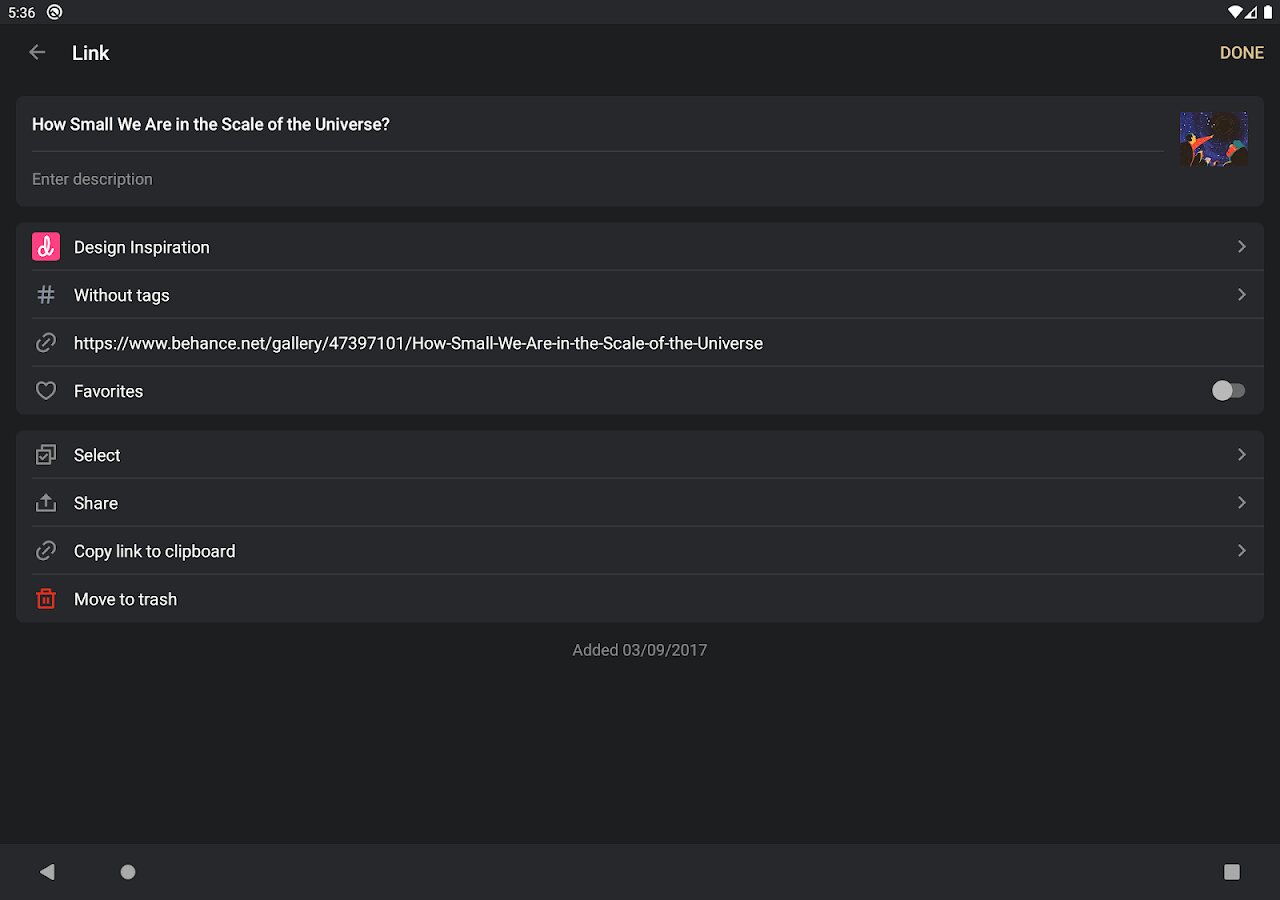Image resolution: width=1280 pixels, height=900 pixels.
Task: Tap the Android back navigation triangle
Action: 47,872
